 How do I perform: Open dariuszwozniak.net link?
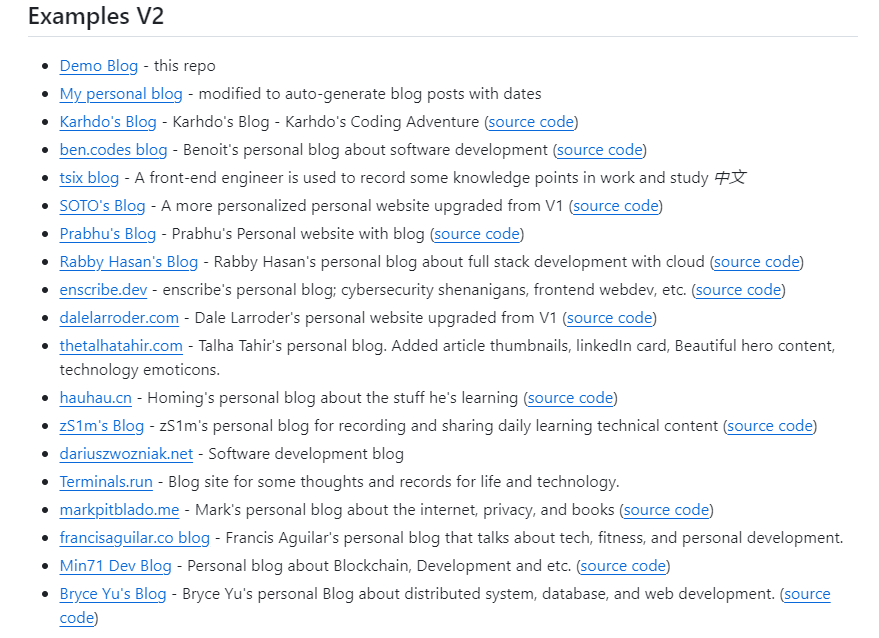(x=126, y=454)
